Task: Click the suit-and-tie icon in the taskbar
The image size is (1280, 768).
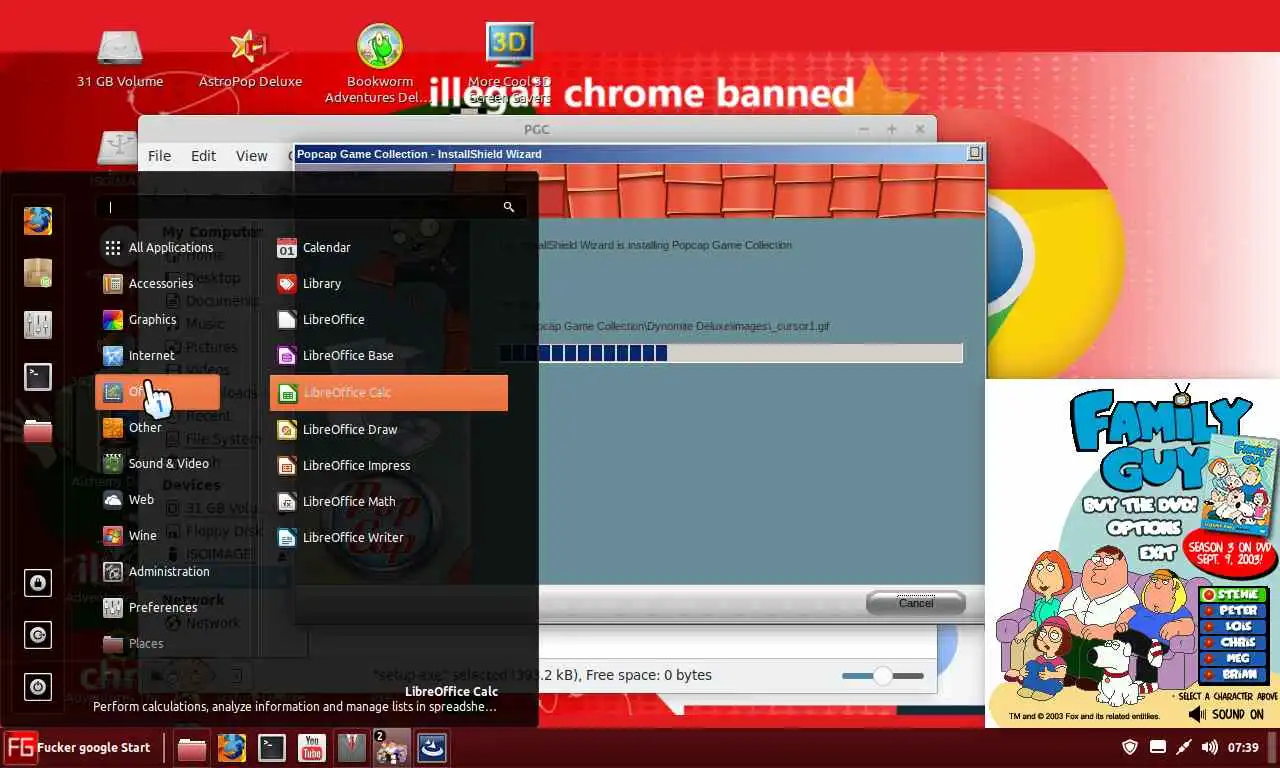Action: 352,748
